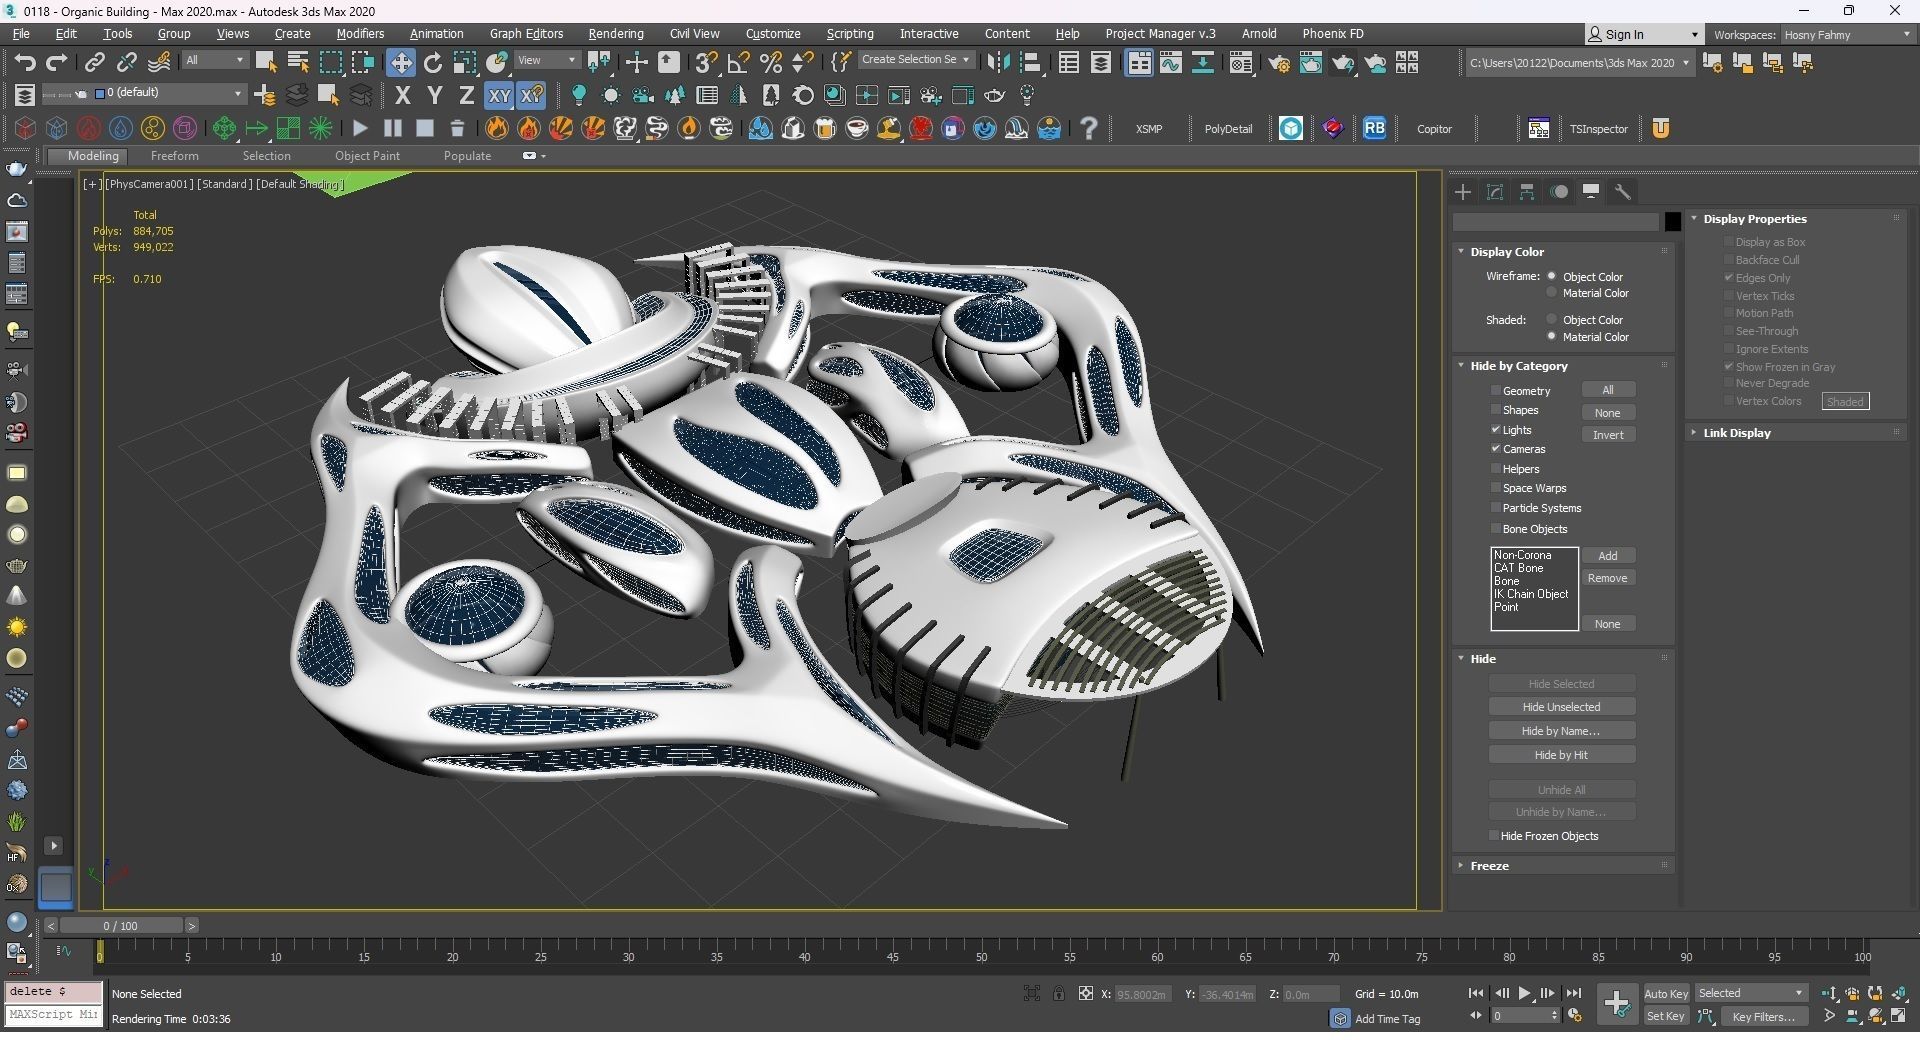Screen dimensions: 1920x1040
Task: Click the 0 / 100 time slider
Action: click(121, 926)
